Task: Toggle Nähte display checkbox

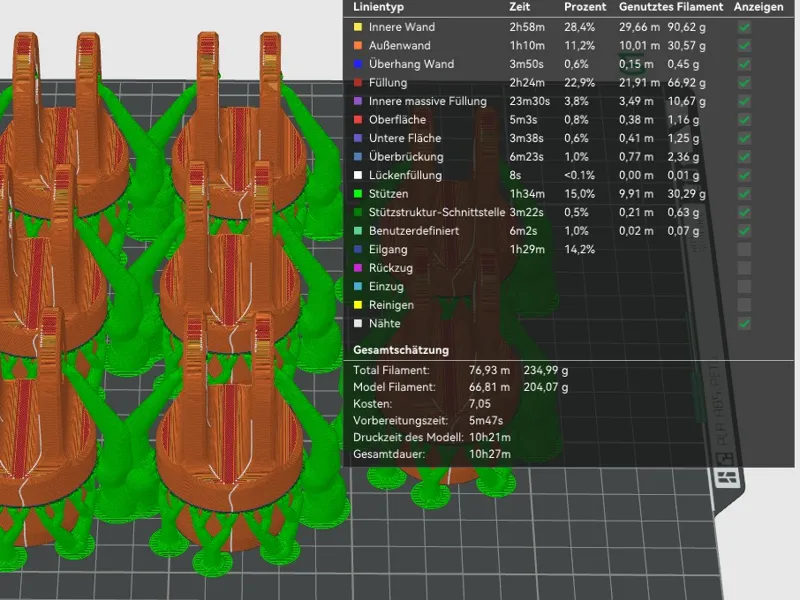Action: [744, 323]
